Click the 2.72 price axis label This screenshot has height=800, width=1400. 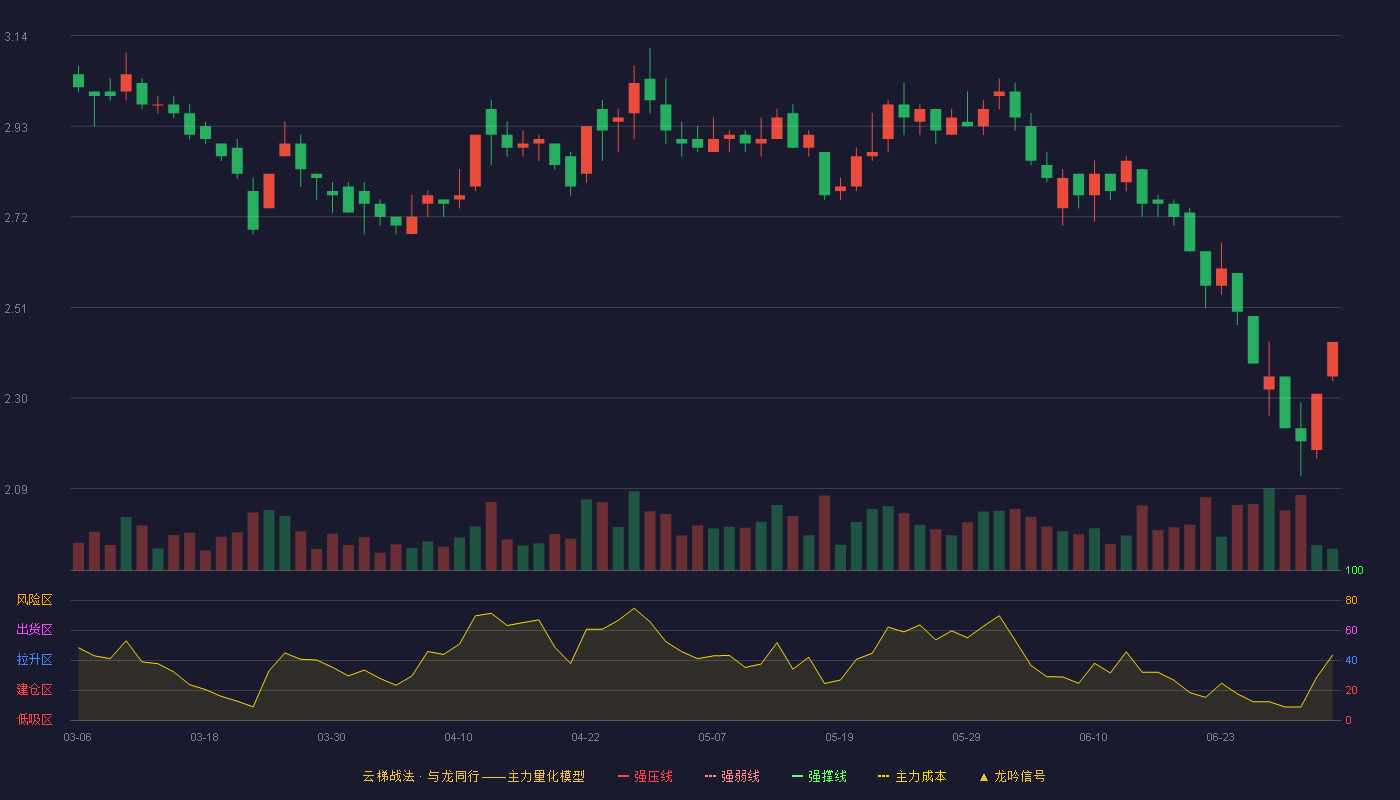click(x=16, y=218)
